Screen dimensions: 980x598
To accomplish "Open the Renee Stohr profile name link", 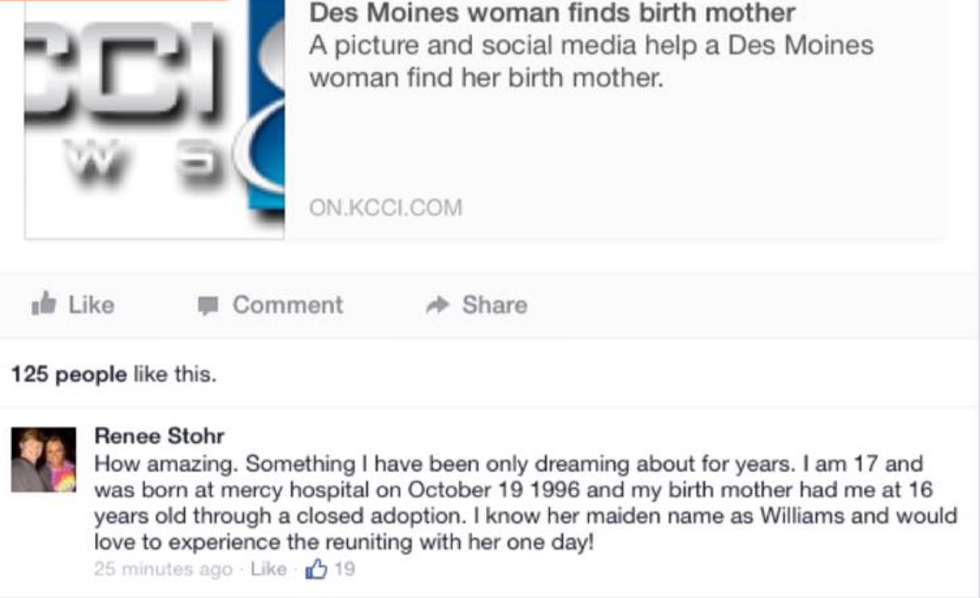I will point(159,436).
